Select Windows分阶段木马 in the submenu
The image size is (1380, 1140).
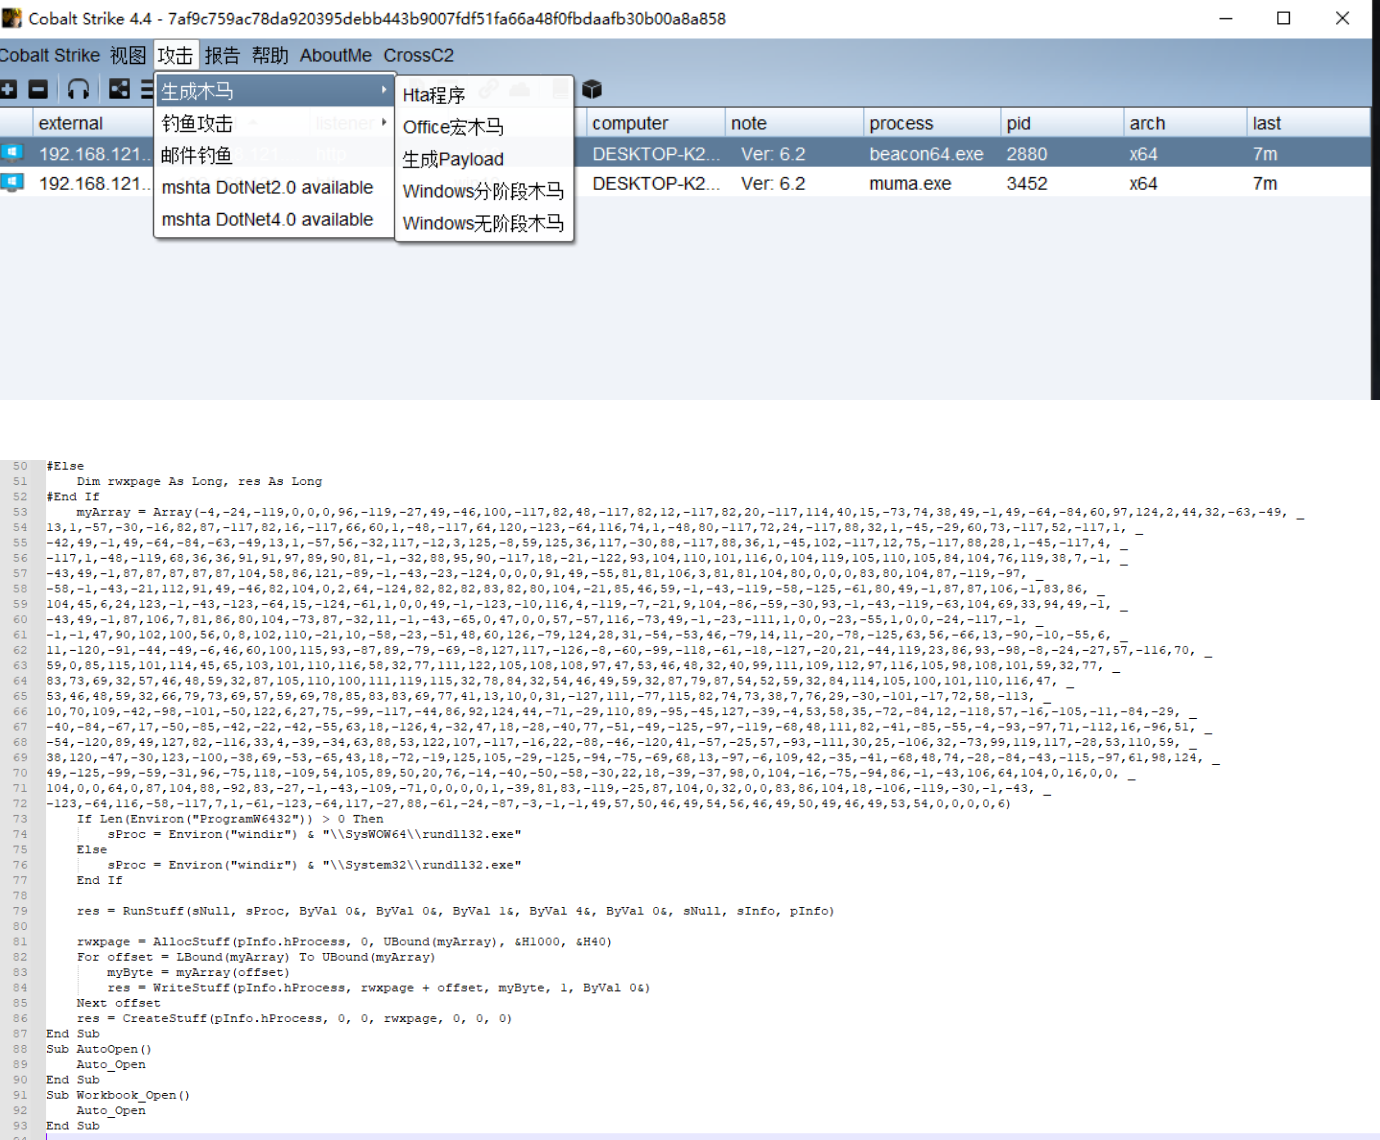(485, 191)
